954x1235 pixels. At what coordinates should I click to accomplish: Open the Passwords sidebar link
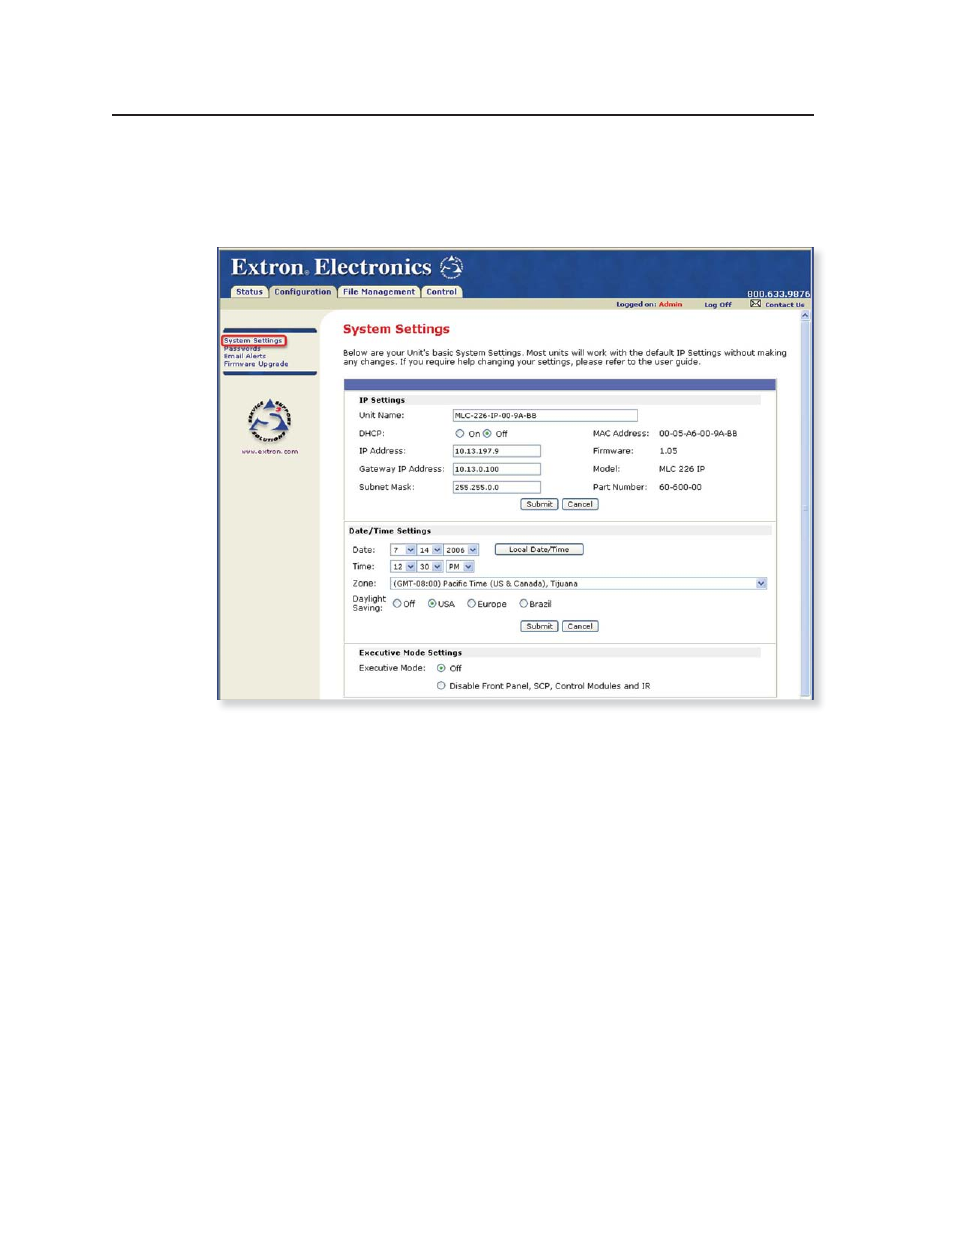click(x=242, y=348)
